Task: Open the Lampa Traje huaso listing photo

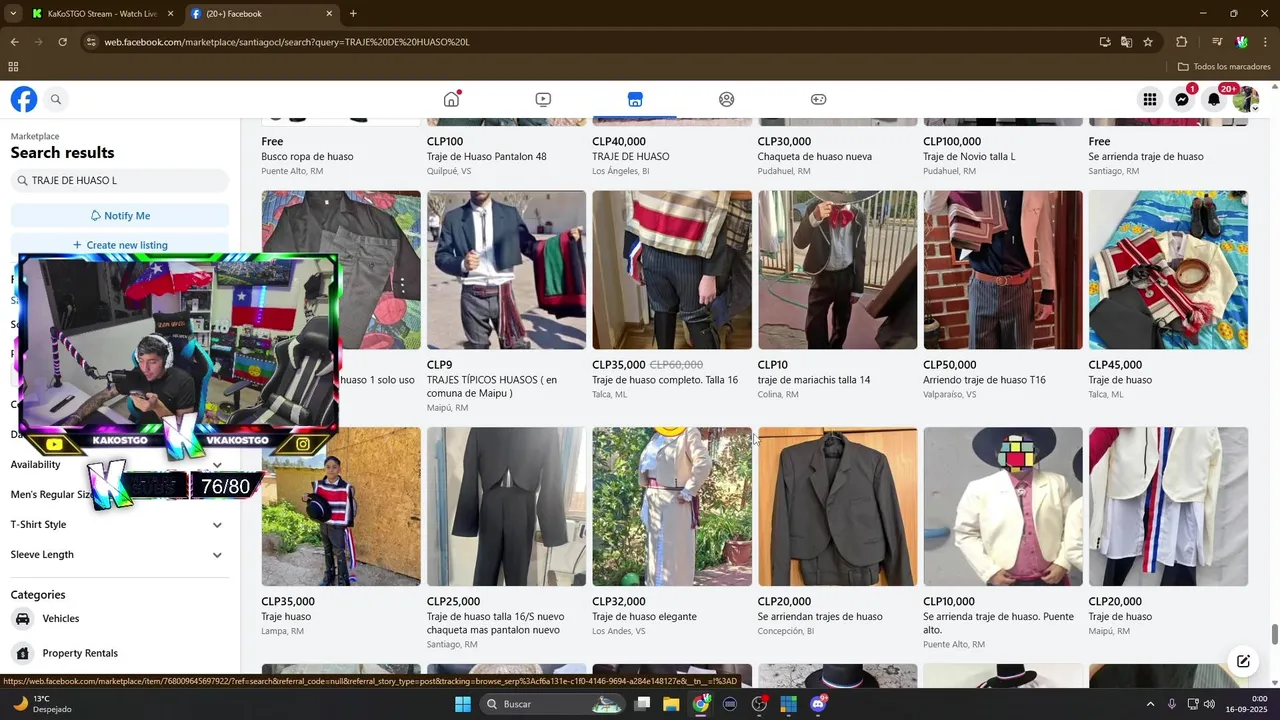Action: point(341,507)
